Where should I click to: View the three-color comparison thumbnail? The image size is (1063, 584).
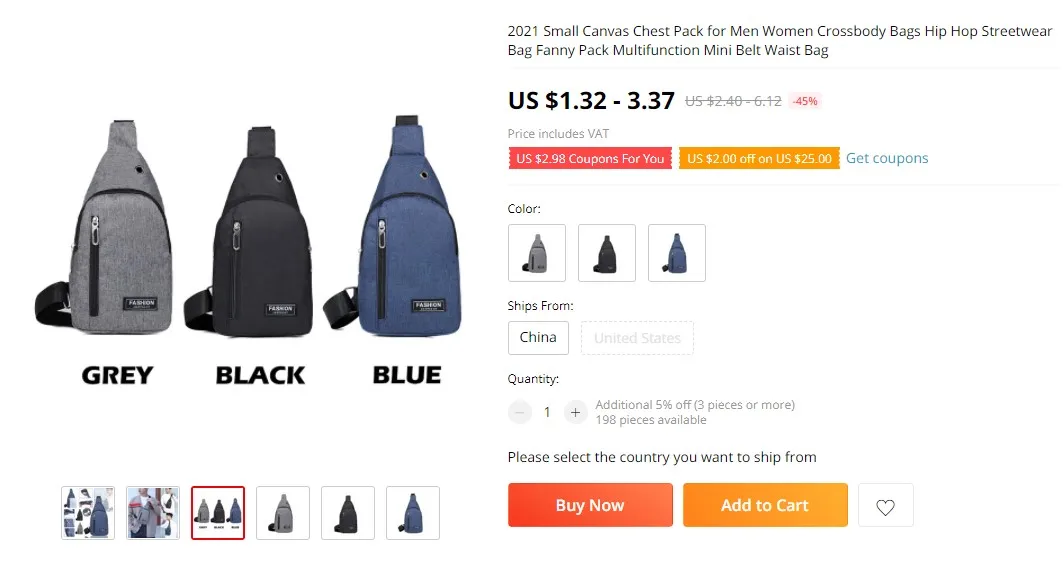(218, 513)
